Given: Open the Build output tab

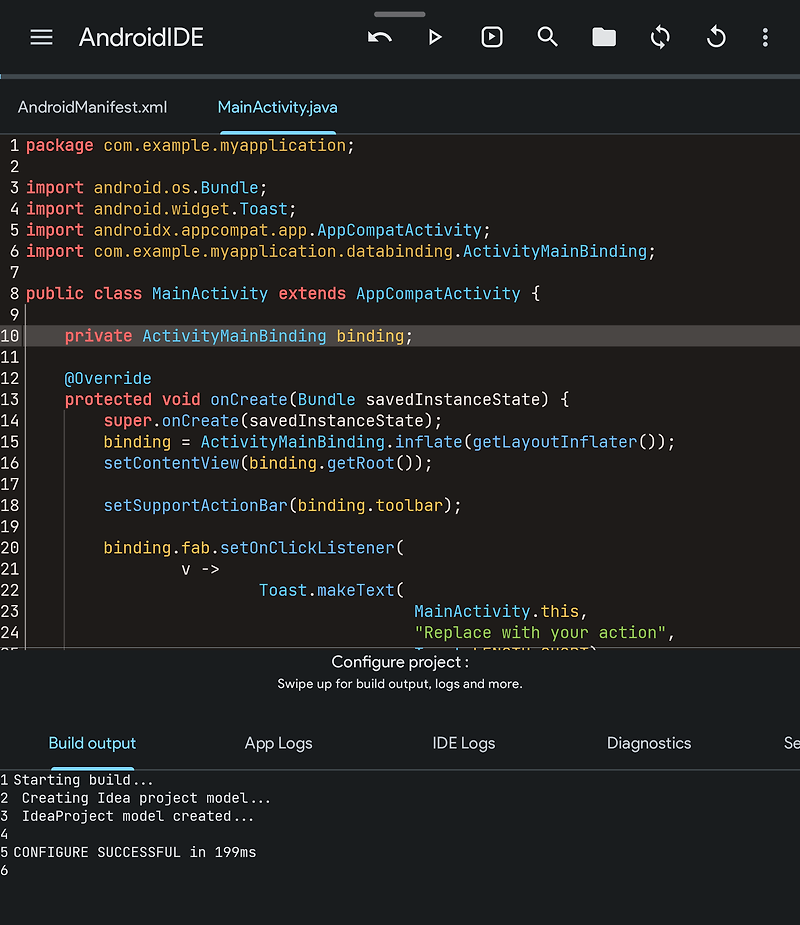Looking at the screenshot, I should click(92, 743).
